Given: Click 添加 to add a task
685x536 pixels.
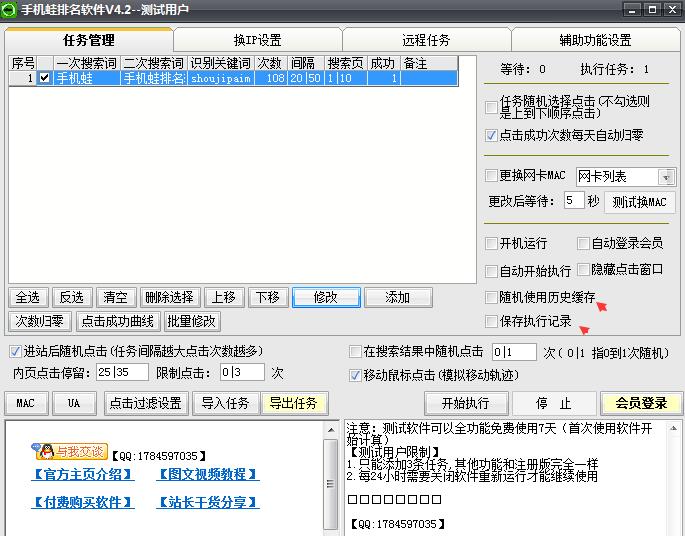Looking at the screenshot, I should click(398, 297).
